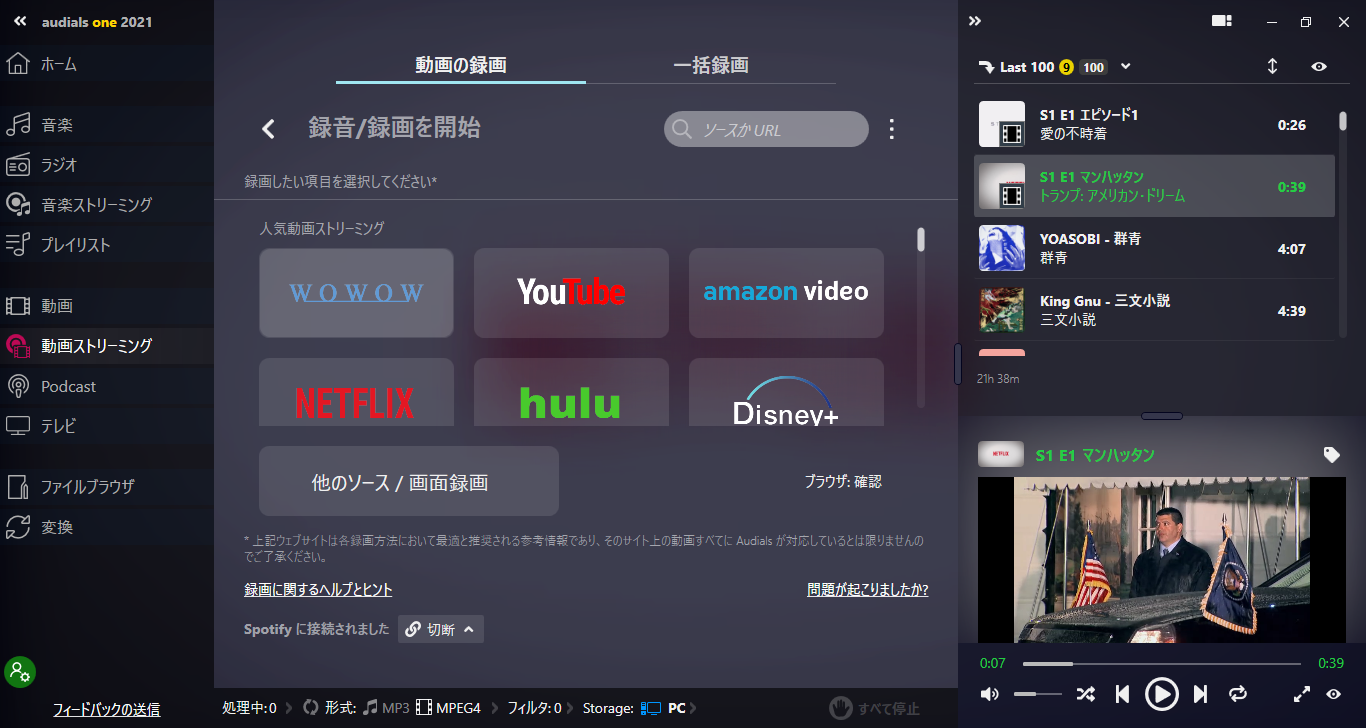Viewport: 1366px width, 728px height.
Task: Open the three-dot options menu
Action: pos(892,129)
